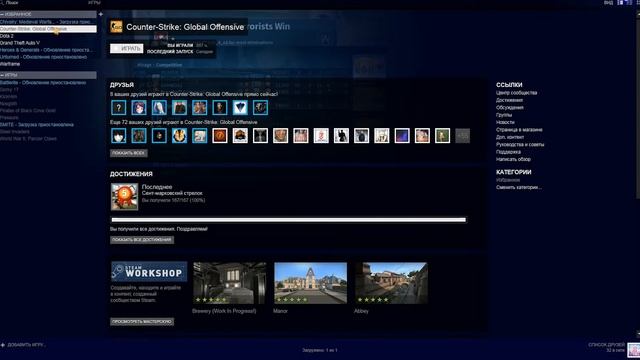Viewport: 640px width, 360px height.
Task: Open the black silhouette on white avatar
Action: coord(341,136)
